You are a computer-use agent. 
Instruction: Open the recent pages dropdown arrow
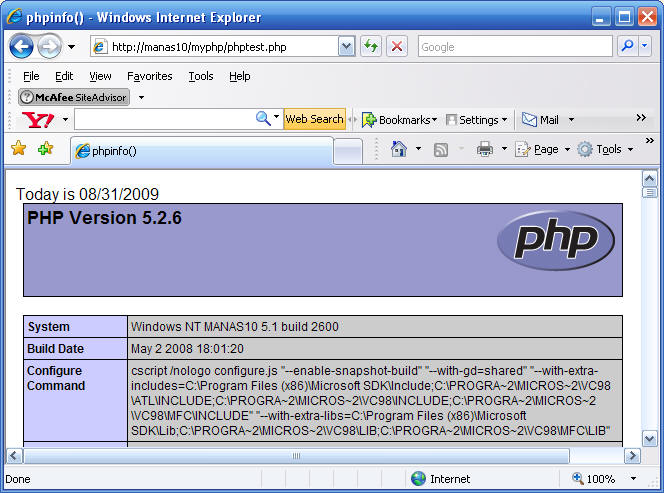pos(72,47)
